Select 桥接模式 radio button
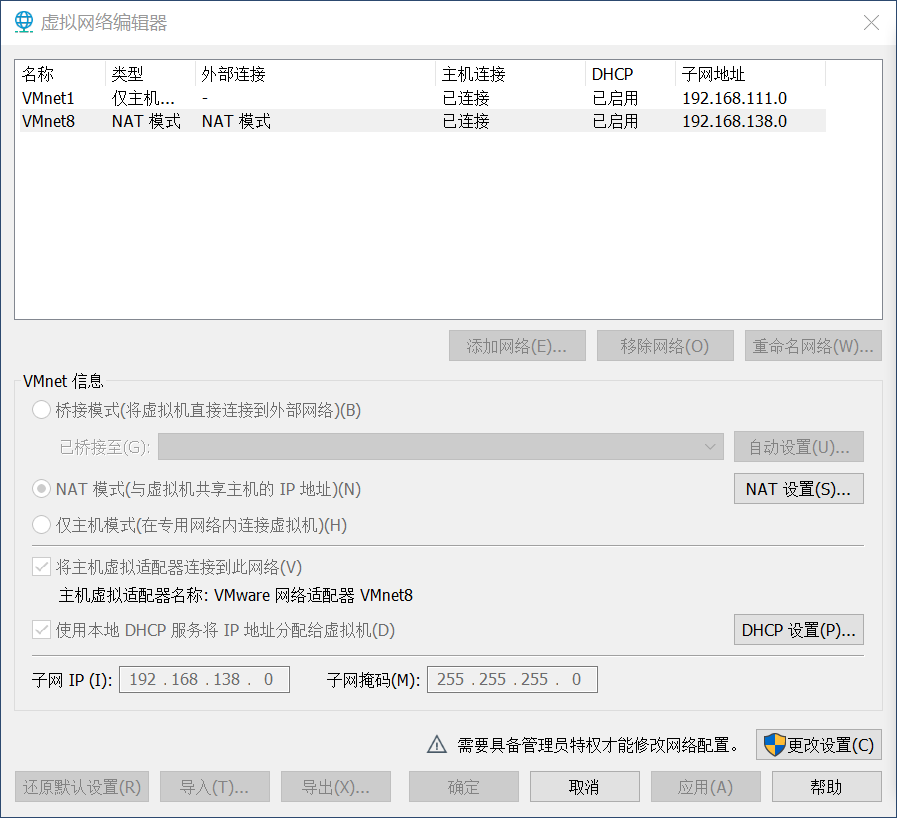 (x=41, y=410)
